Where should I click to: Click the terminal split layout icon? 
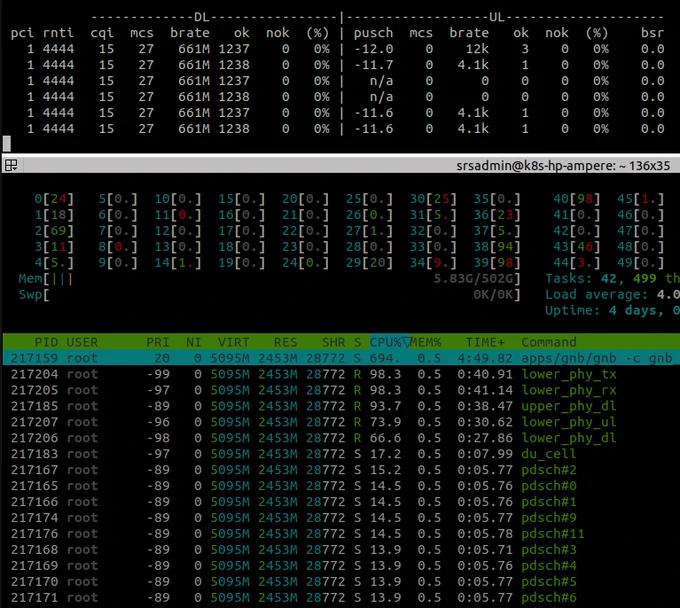(11, 165)
